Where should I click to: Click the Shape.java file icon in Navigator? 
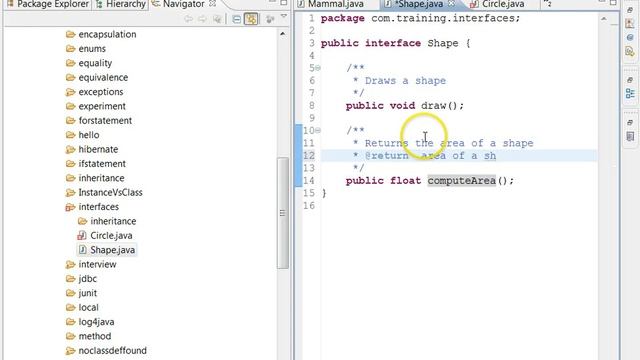pyautogui.click(x=82, y=250)
